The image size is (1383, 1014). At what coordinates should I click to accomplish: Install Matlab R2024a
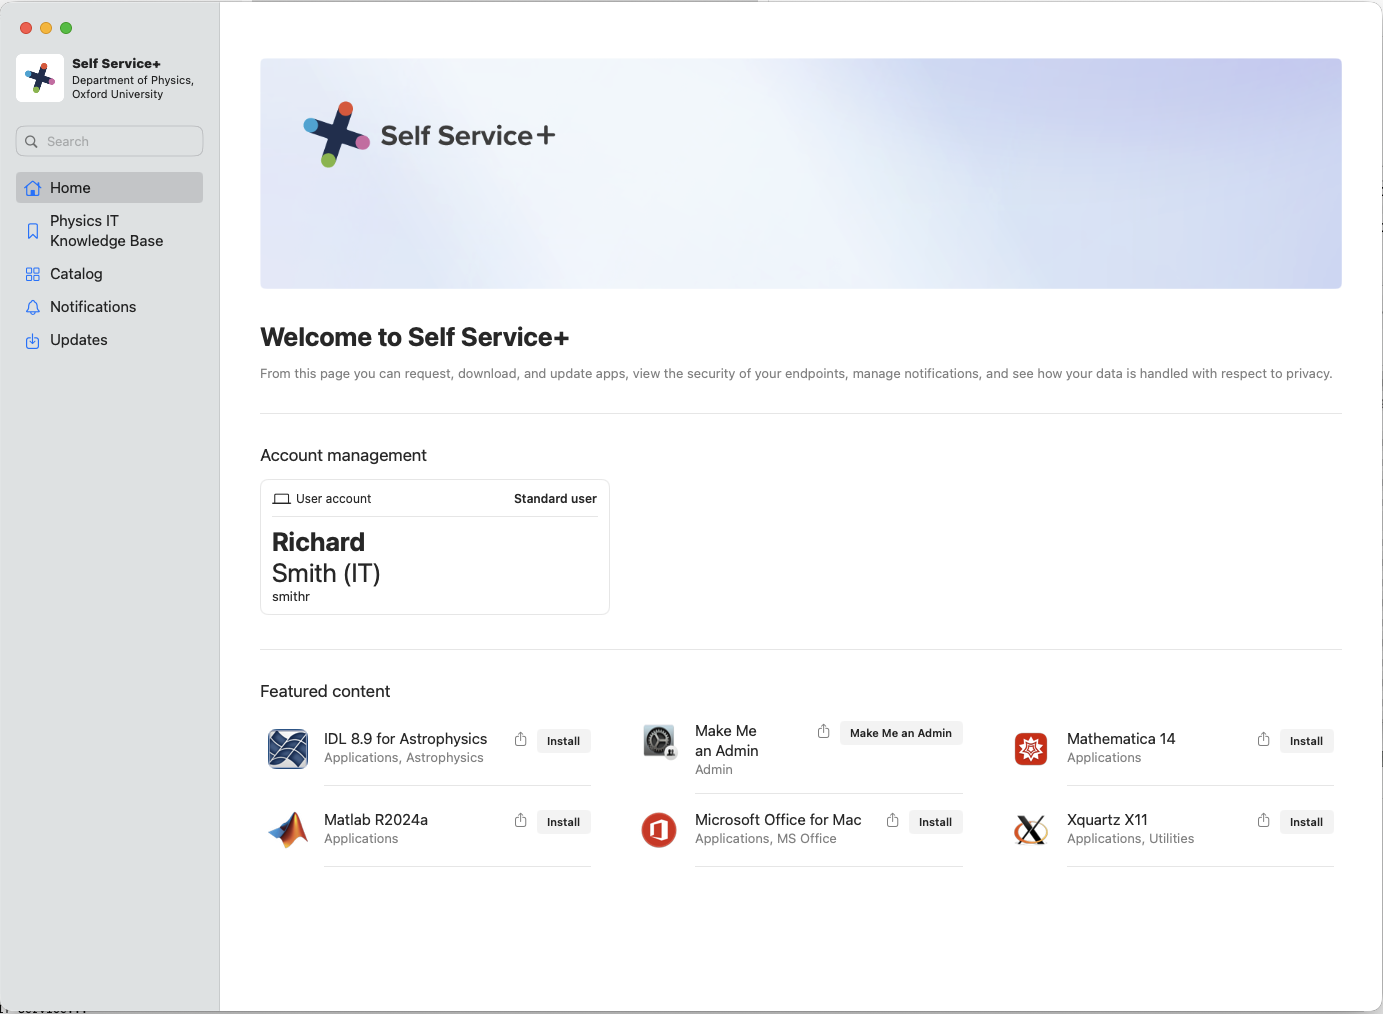(x=563, y=822)
